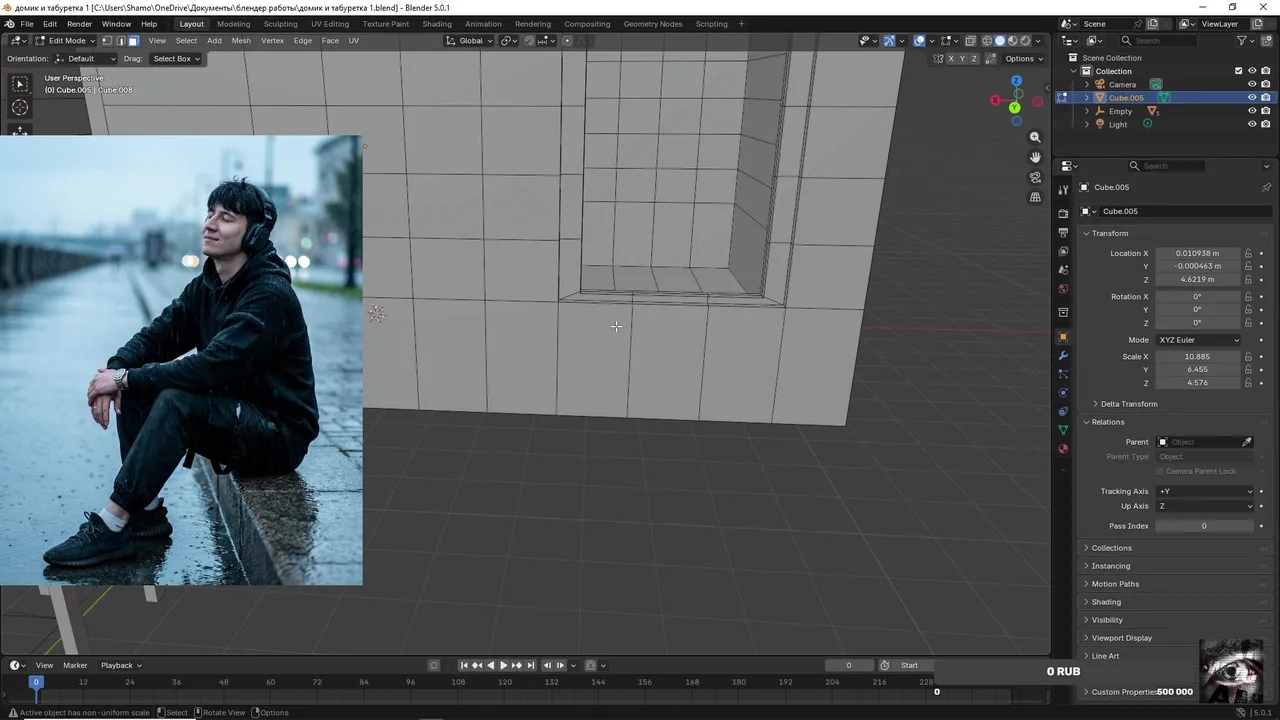Select face selection mode
The image size is (1280, 720).
pyautogui.click(x=133, y=41)
